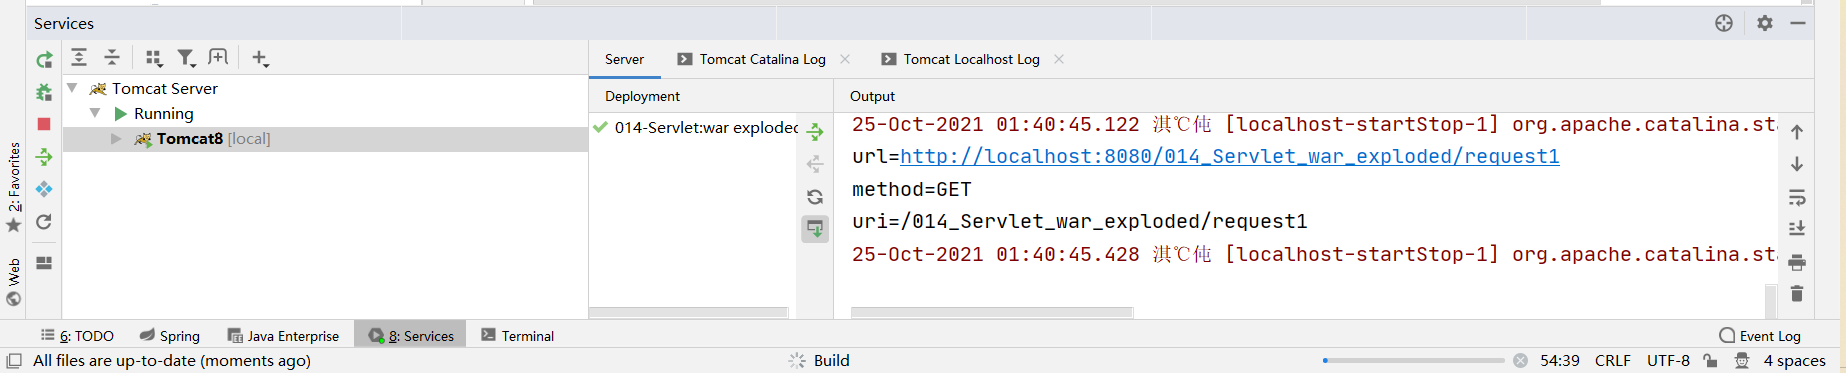Click the uri=/014_Servlet_war_exploded/request1 line

pyautogui.click(x=1080, y=221)
